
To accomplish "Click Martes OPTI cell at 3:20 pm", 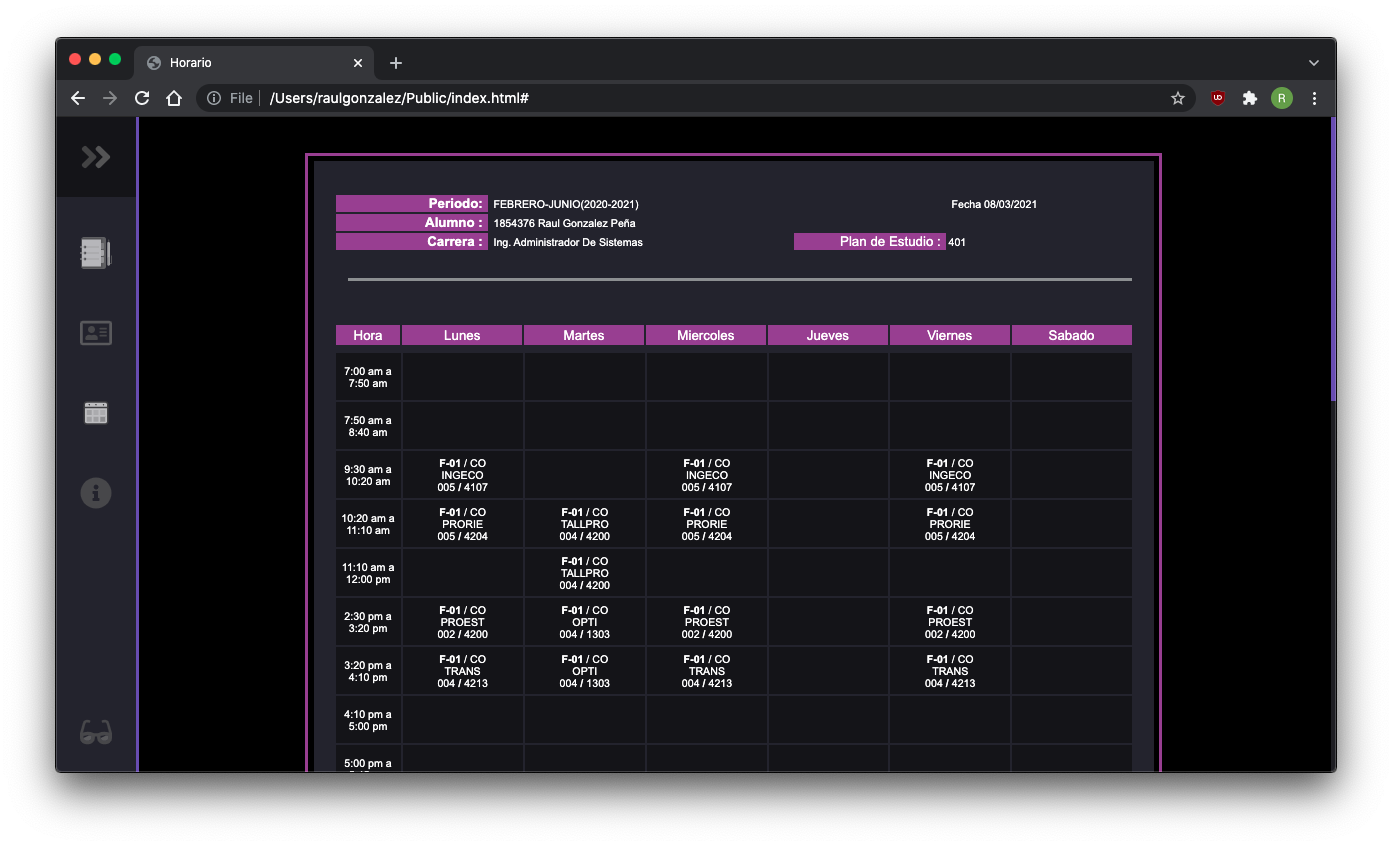I will point(584,671).
